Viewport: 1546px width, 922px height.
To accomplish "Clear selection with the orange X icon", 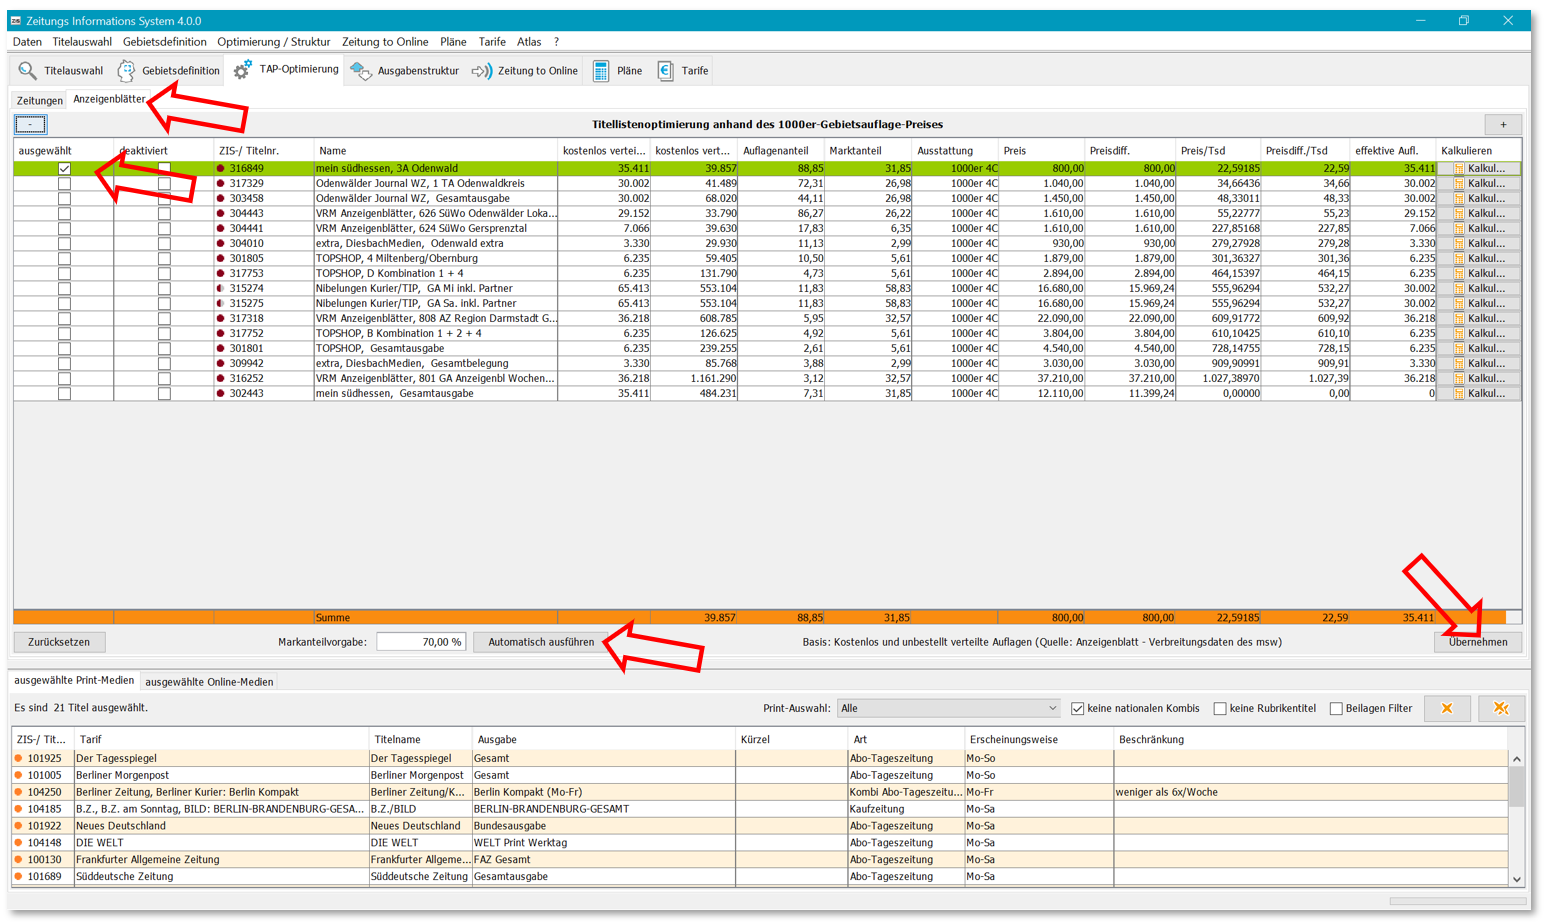I will (1446, 708).
